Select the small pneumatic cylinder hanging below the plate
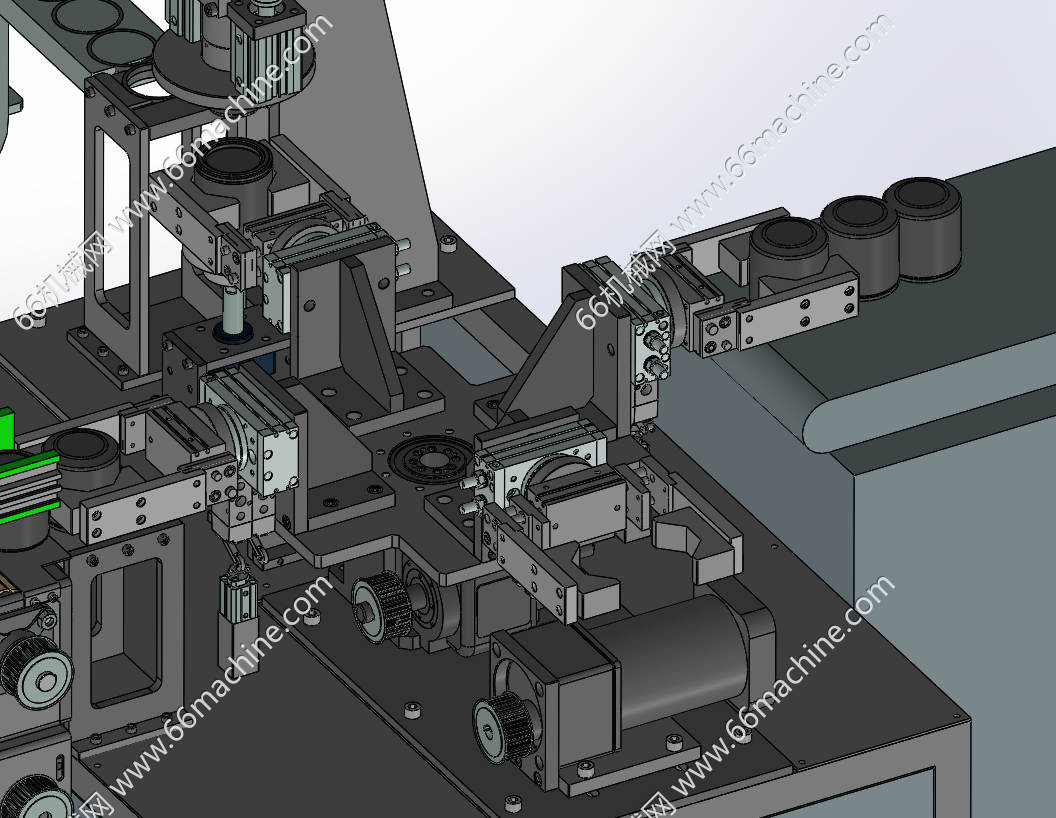1056x818 pixels. pos(236,616)
